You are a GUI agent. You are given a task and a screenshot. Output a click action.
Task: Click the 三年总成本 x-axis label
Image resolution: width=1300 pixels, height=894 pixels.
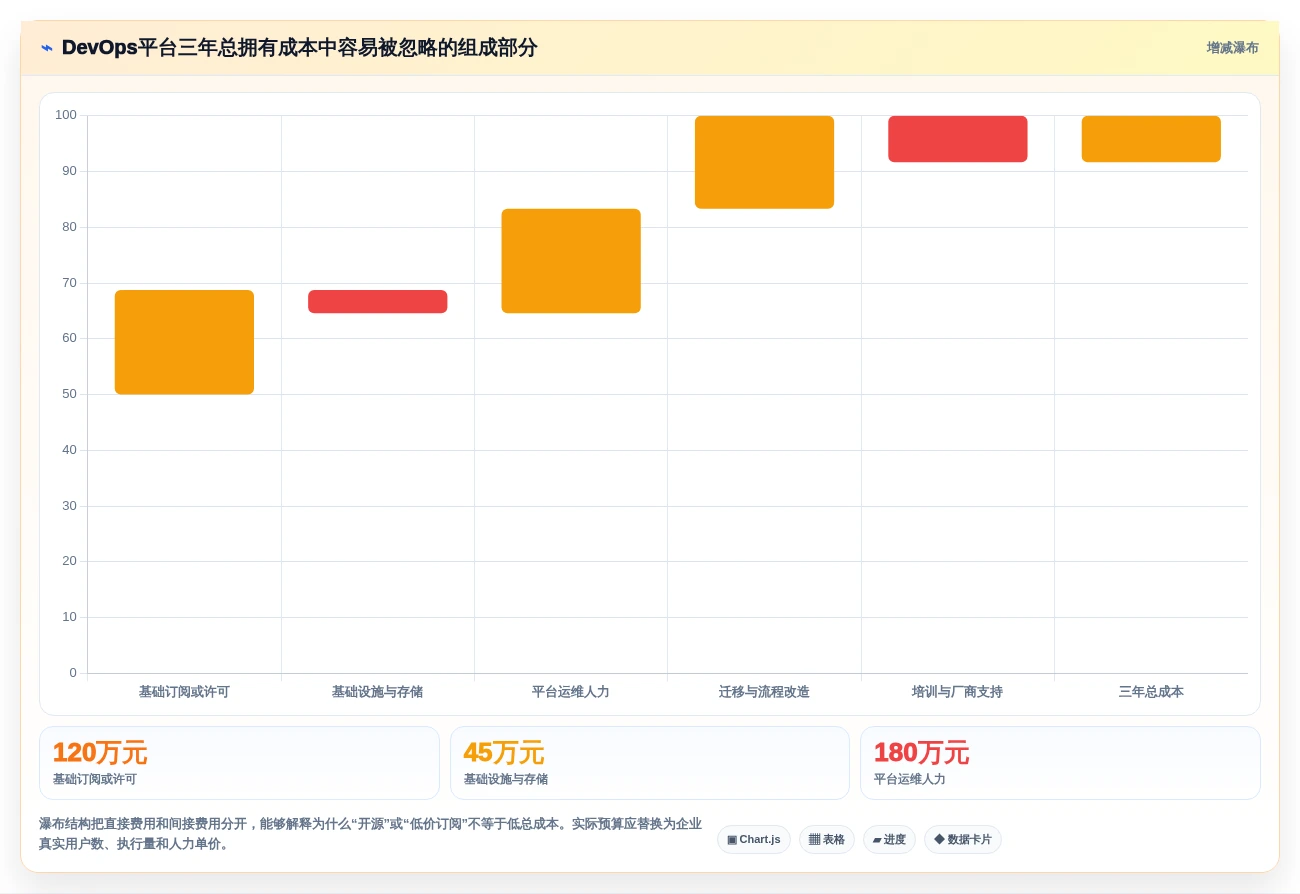[1151, 692]
